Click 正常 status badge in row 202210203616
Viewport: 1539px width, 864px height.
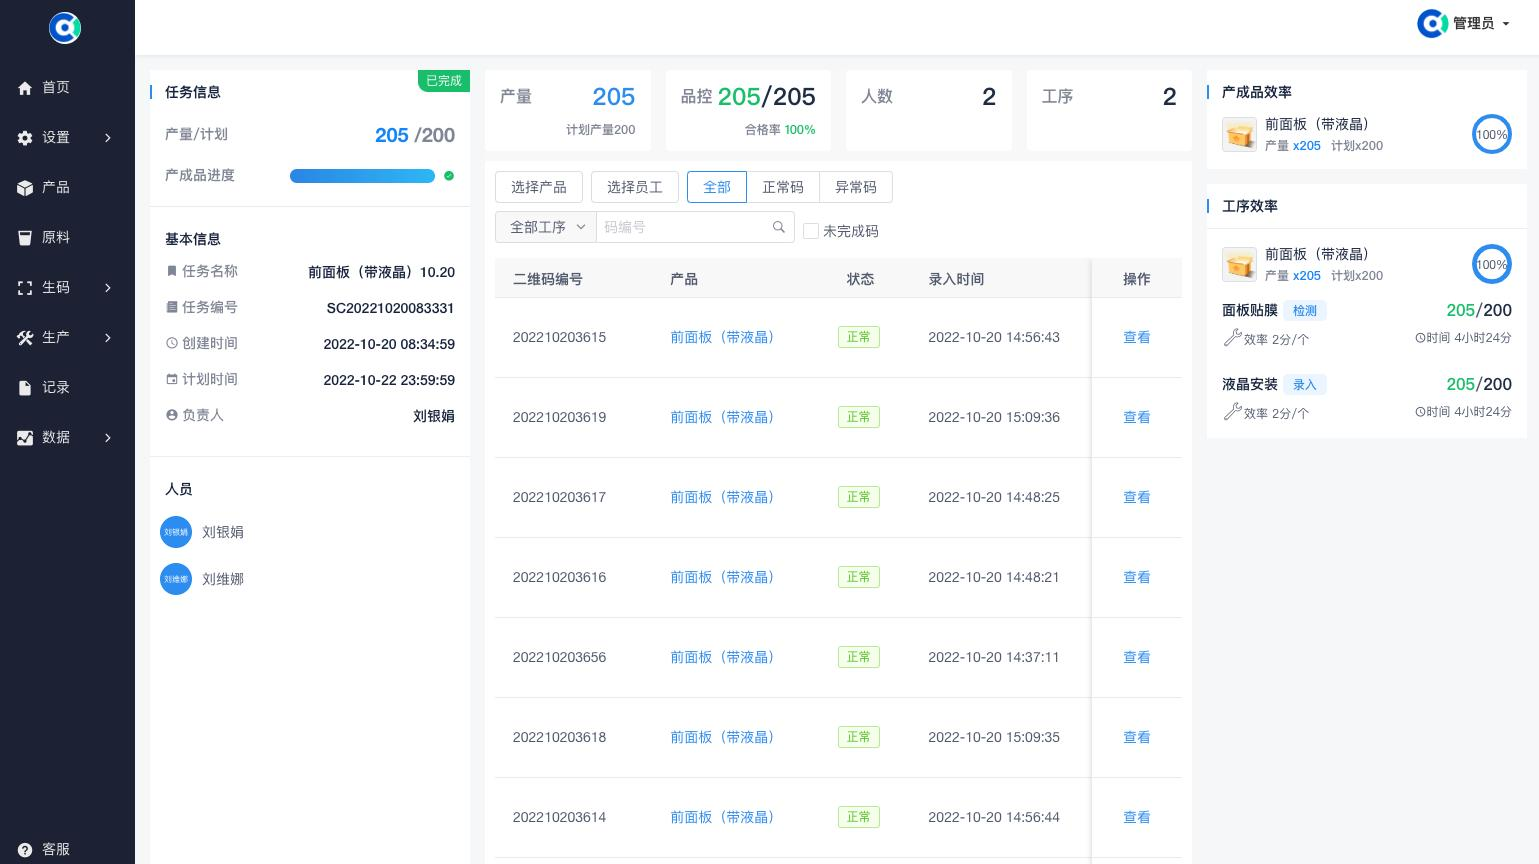click(859, 577)
